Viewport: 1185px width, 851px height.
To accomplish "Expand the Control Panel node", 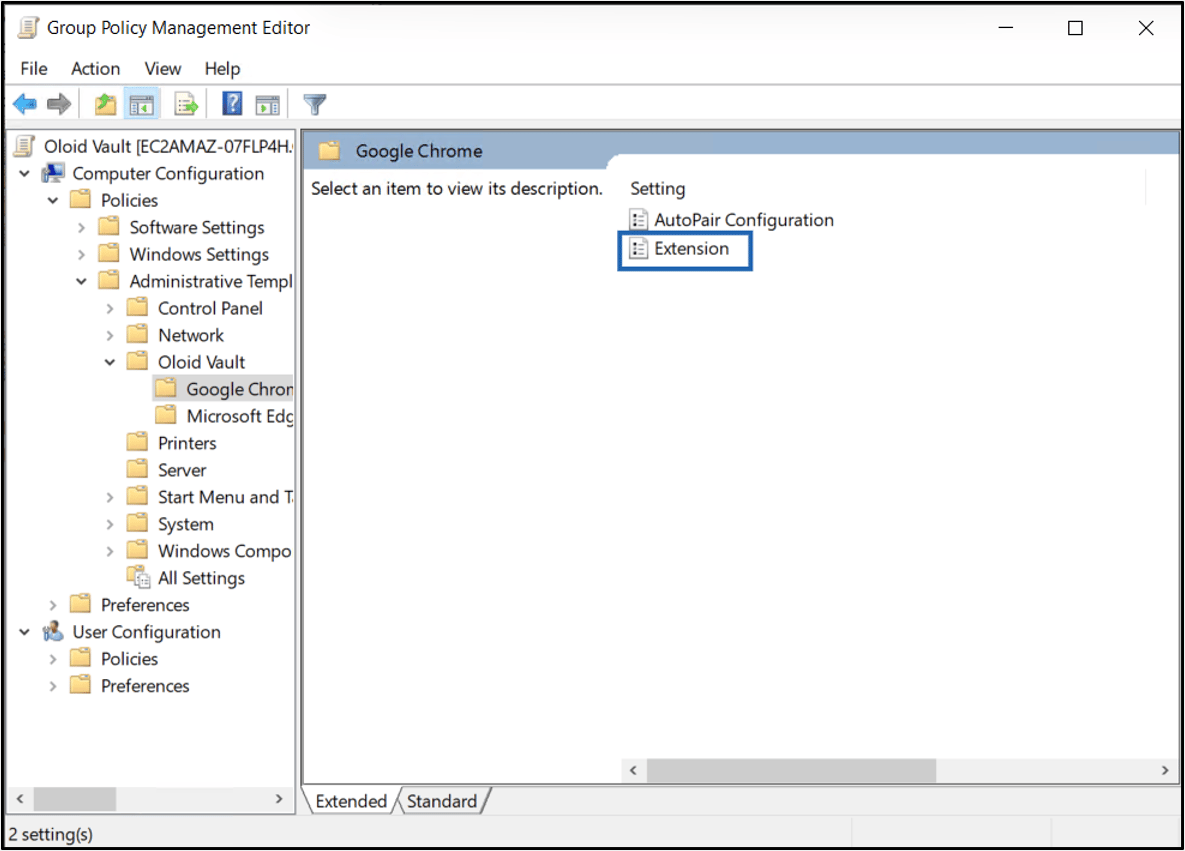I will click(110, 308).
